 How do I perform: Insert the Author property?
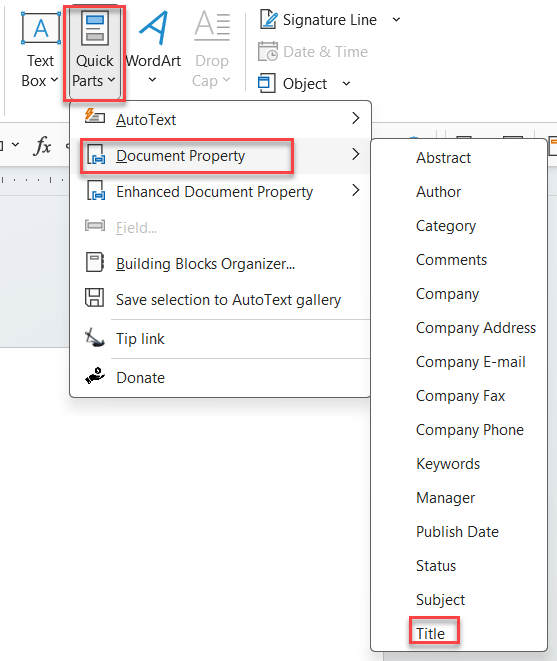click(459, 192)
